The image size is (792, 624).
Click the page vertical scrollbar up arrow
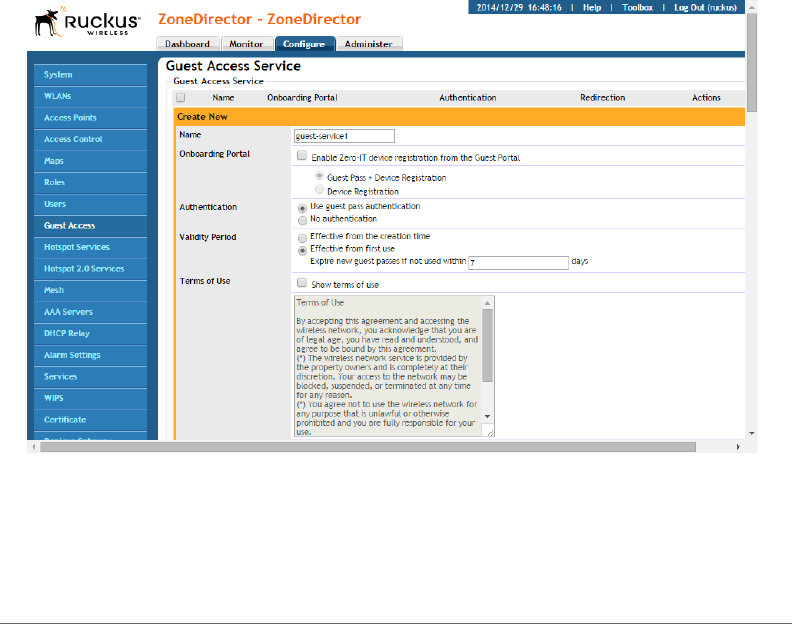click(x=752, y=8)
